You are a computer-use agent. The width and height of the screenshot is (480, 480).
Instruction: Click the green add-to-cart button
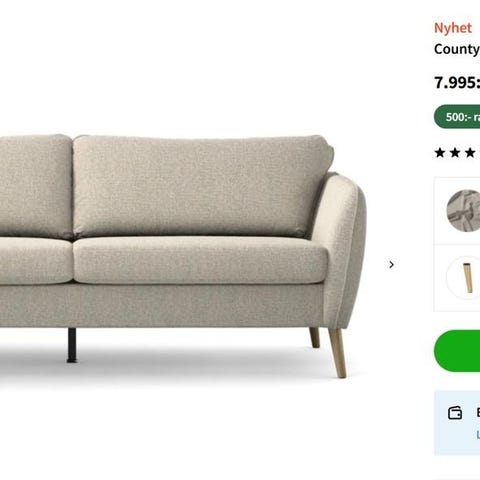tap(457, 351)
